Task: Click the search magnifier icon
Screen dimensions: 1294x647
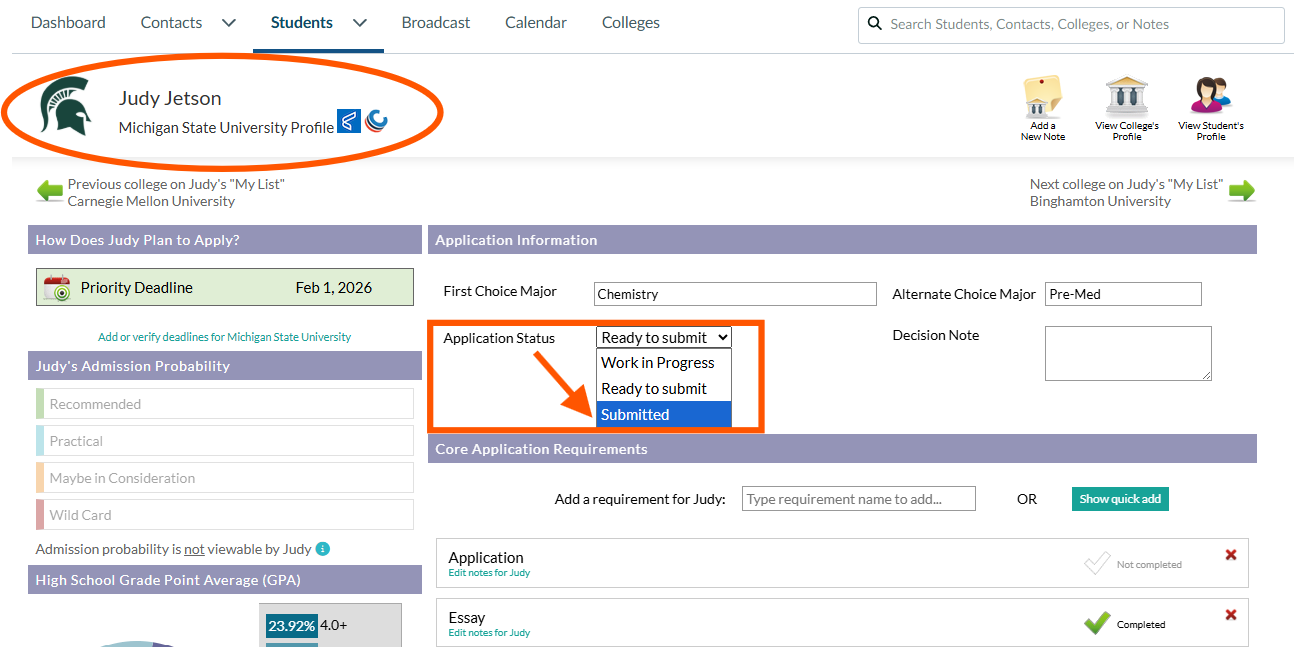Action: click(875, 24)
